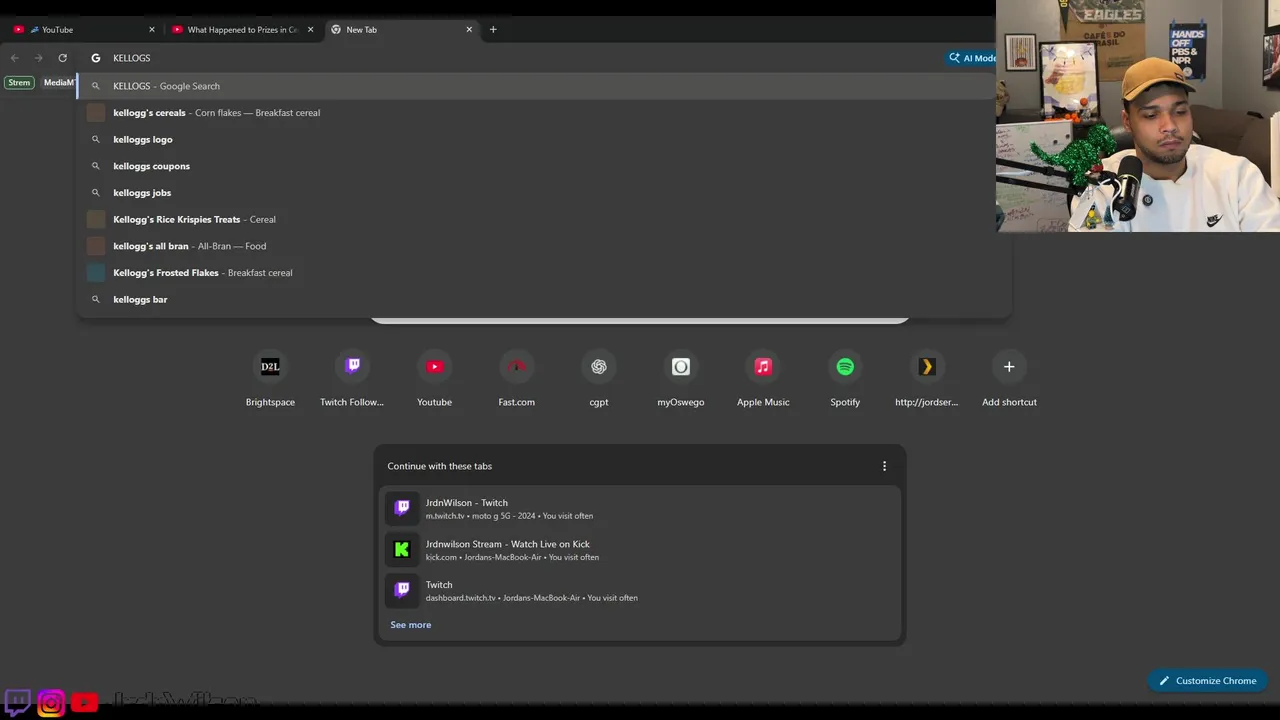The height and width of the screenshot is (720, 1280).
Task: Open Jrdnwilson Stream Watch Live on Kick
Action: point(640,549)
